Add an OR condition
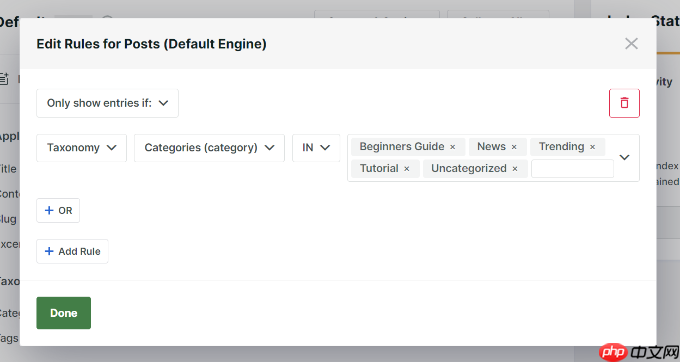The image size is (680, 362). 58,211
